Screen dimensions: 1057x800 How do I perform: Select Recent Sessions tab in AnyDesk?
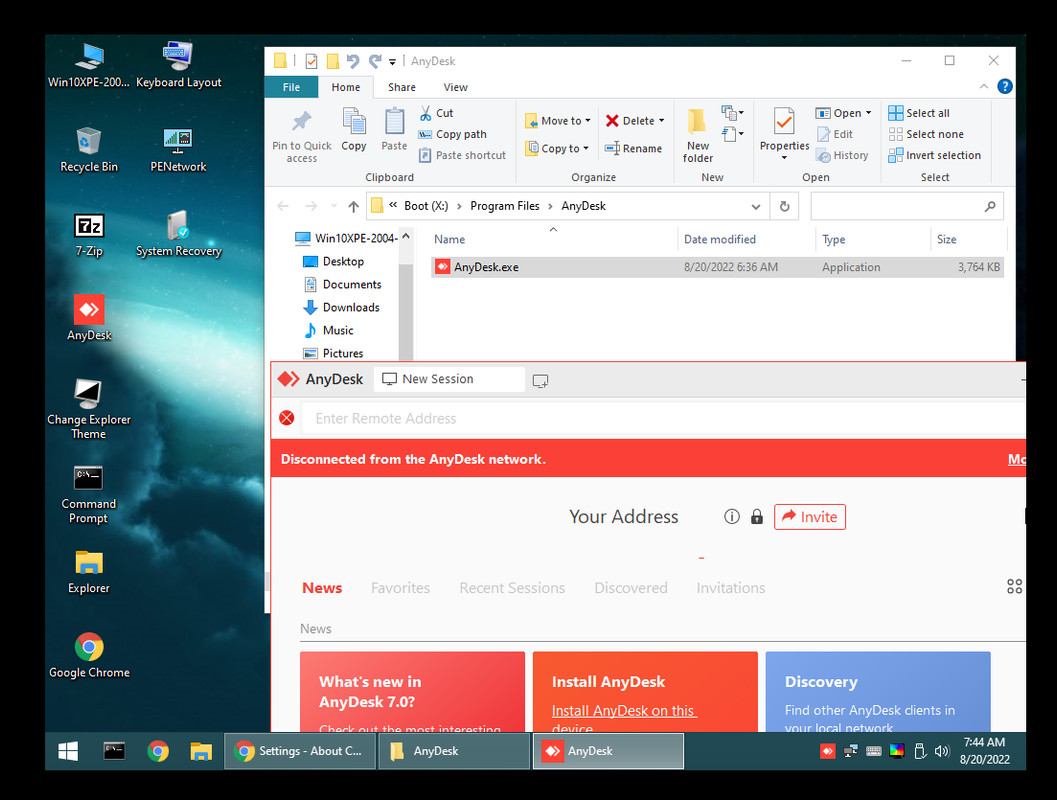point(512,588)
